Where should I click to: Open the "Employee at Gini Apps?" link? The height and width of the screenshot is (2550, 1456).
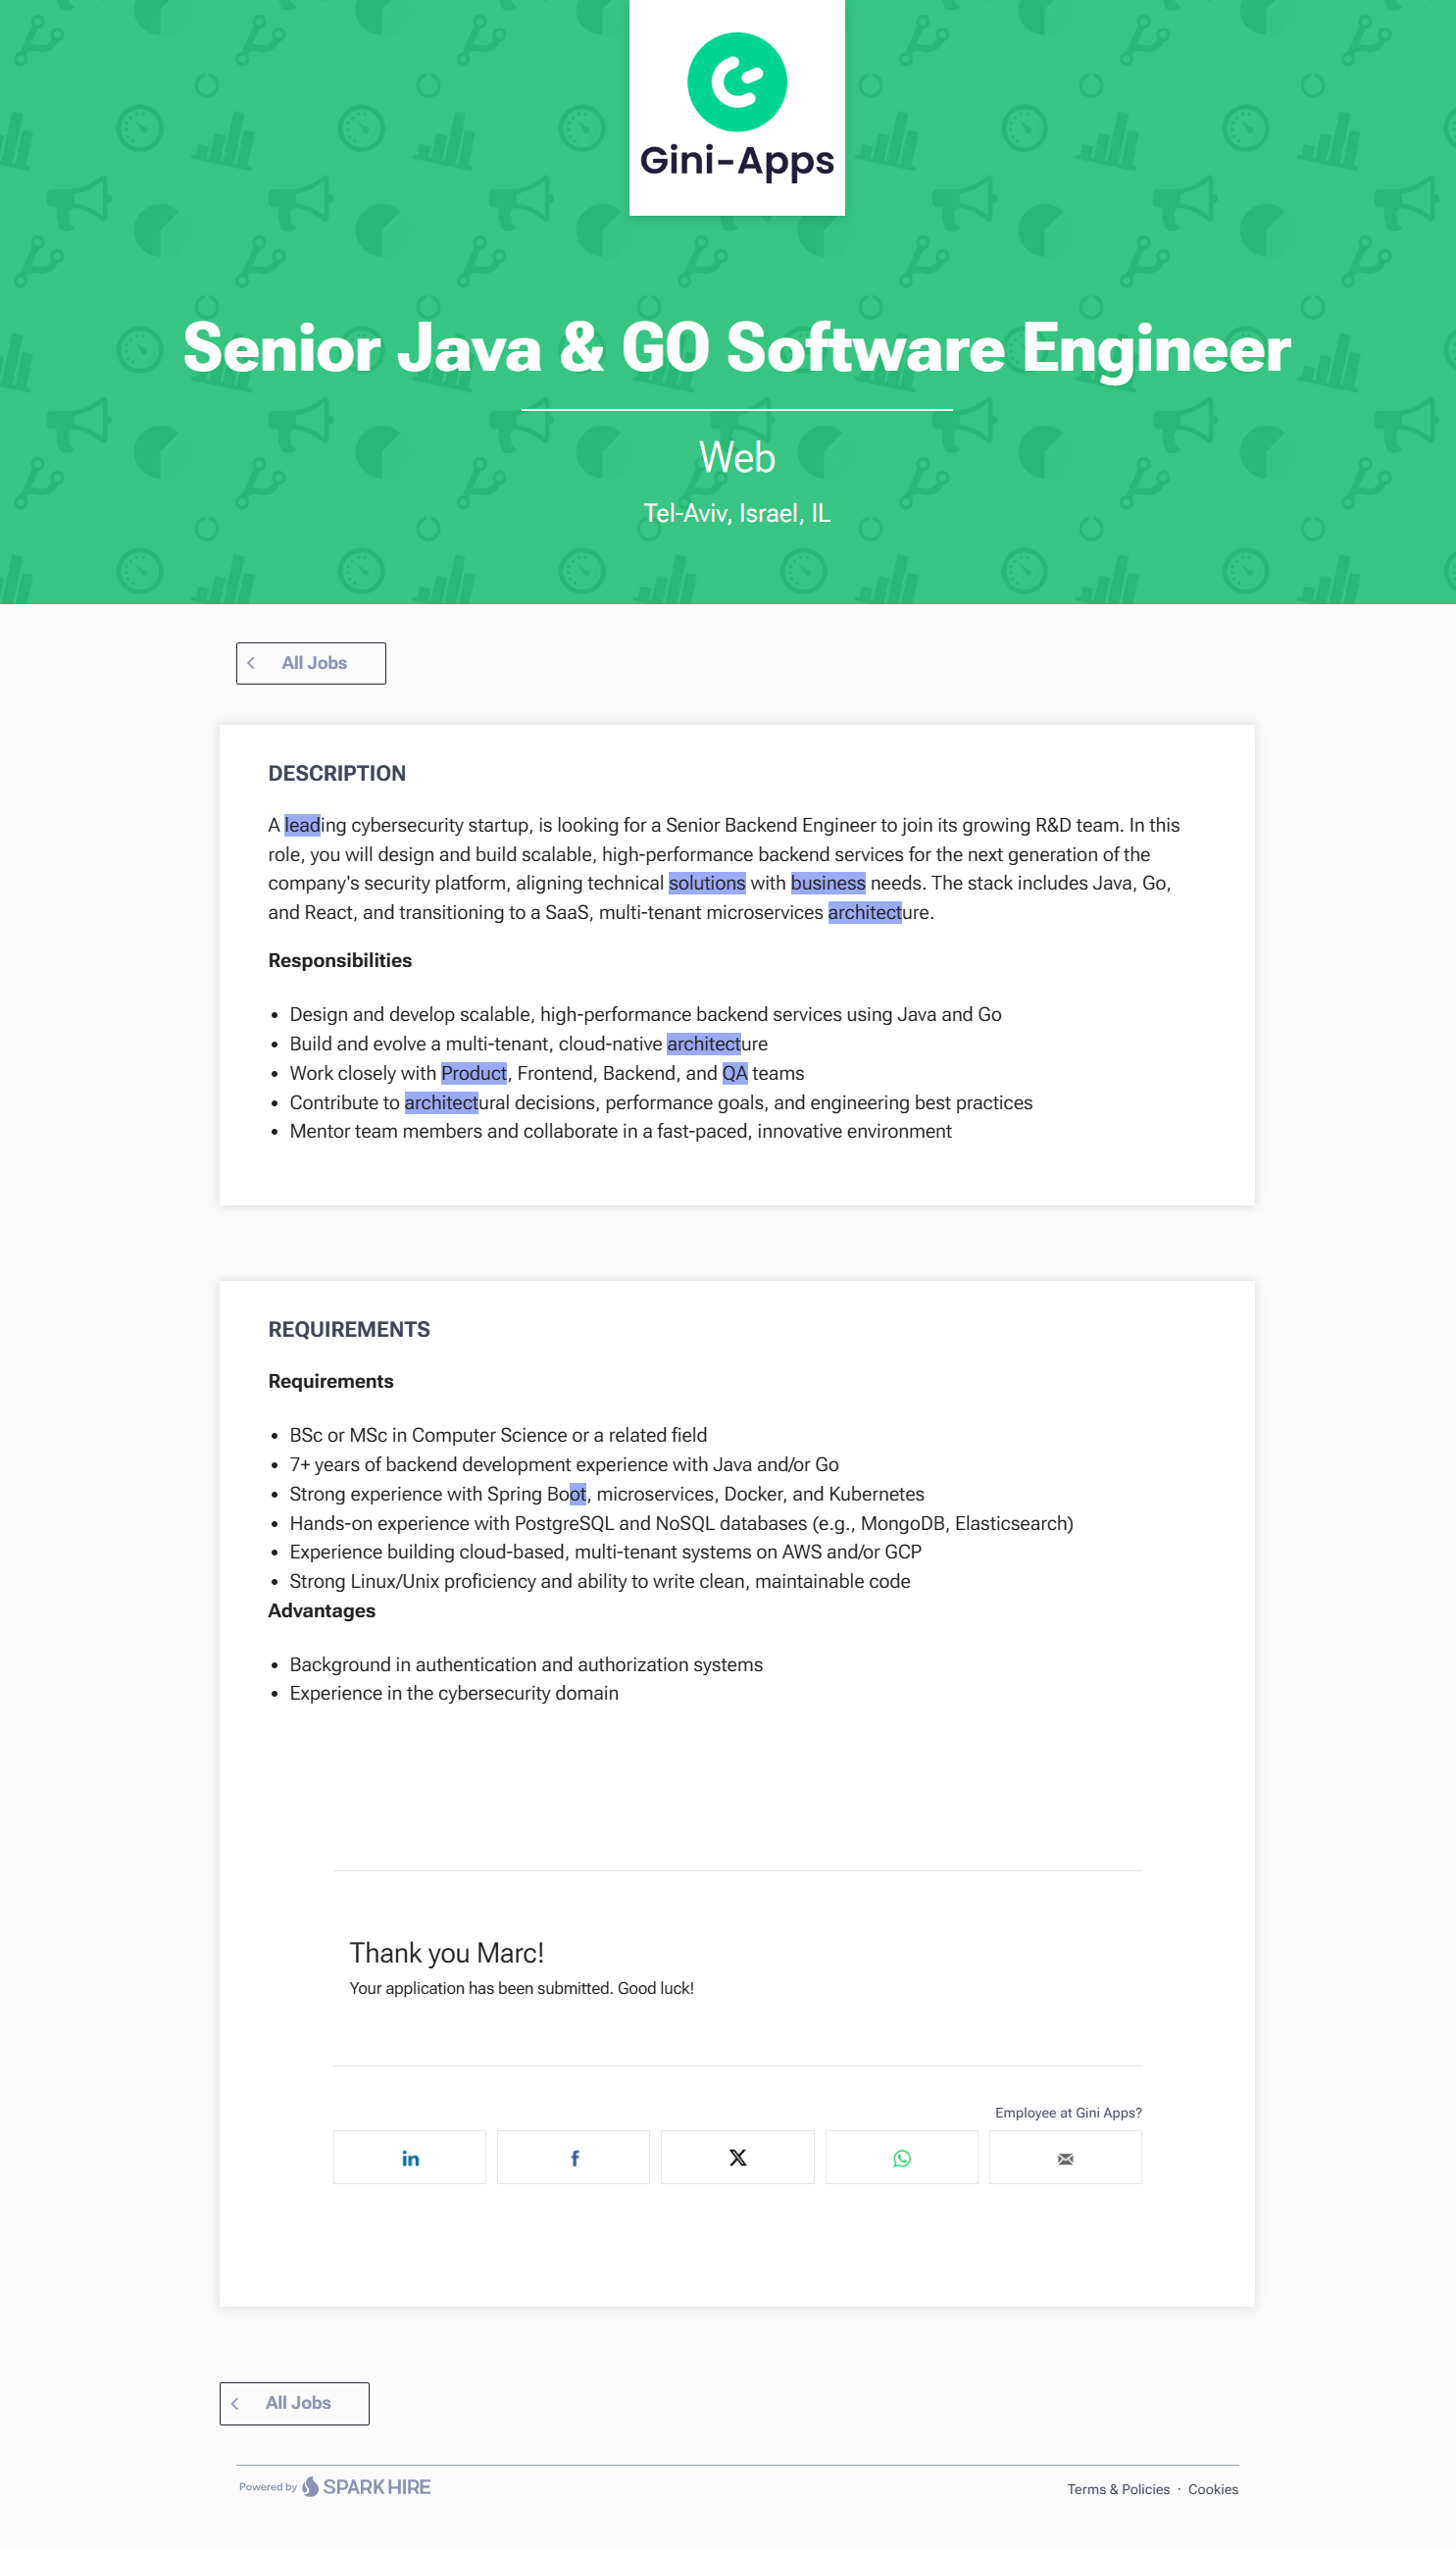[x=1067, y=2112]
